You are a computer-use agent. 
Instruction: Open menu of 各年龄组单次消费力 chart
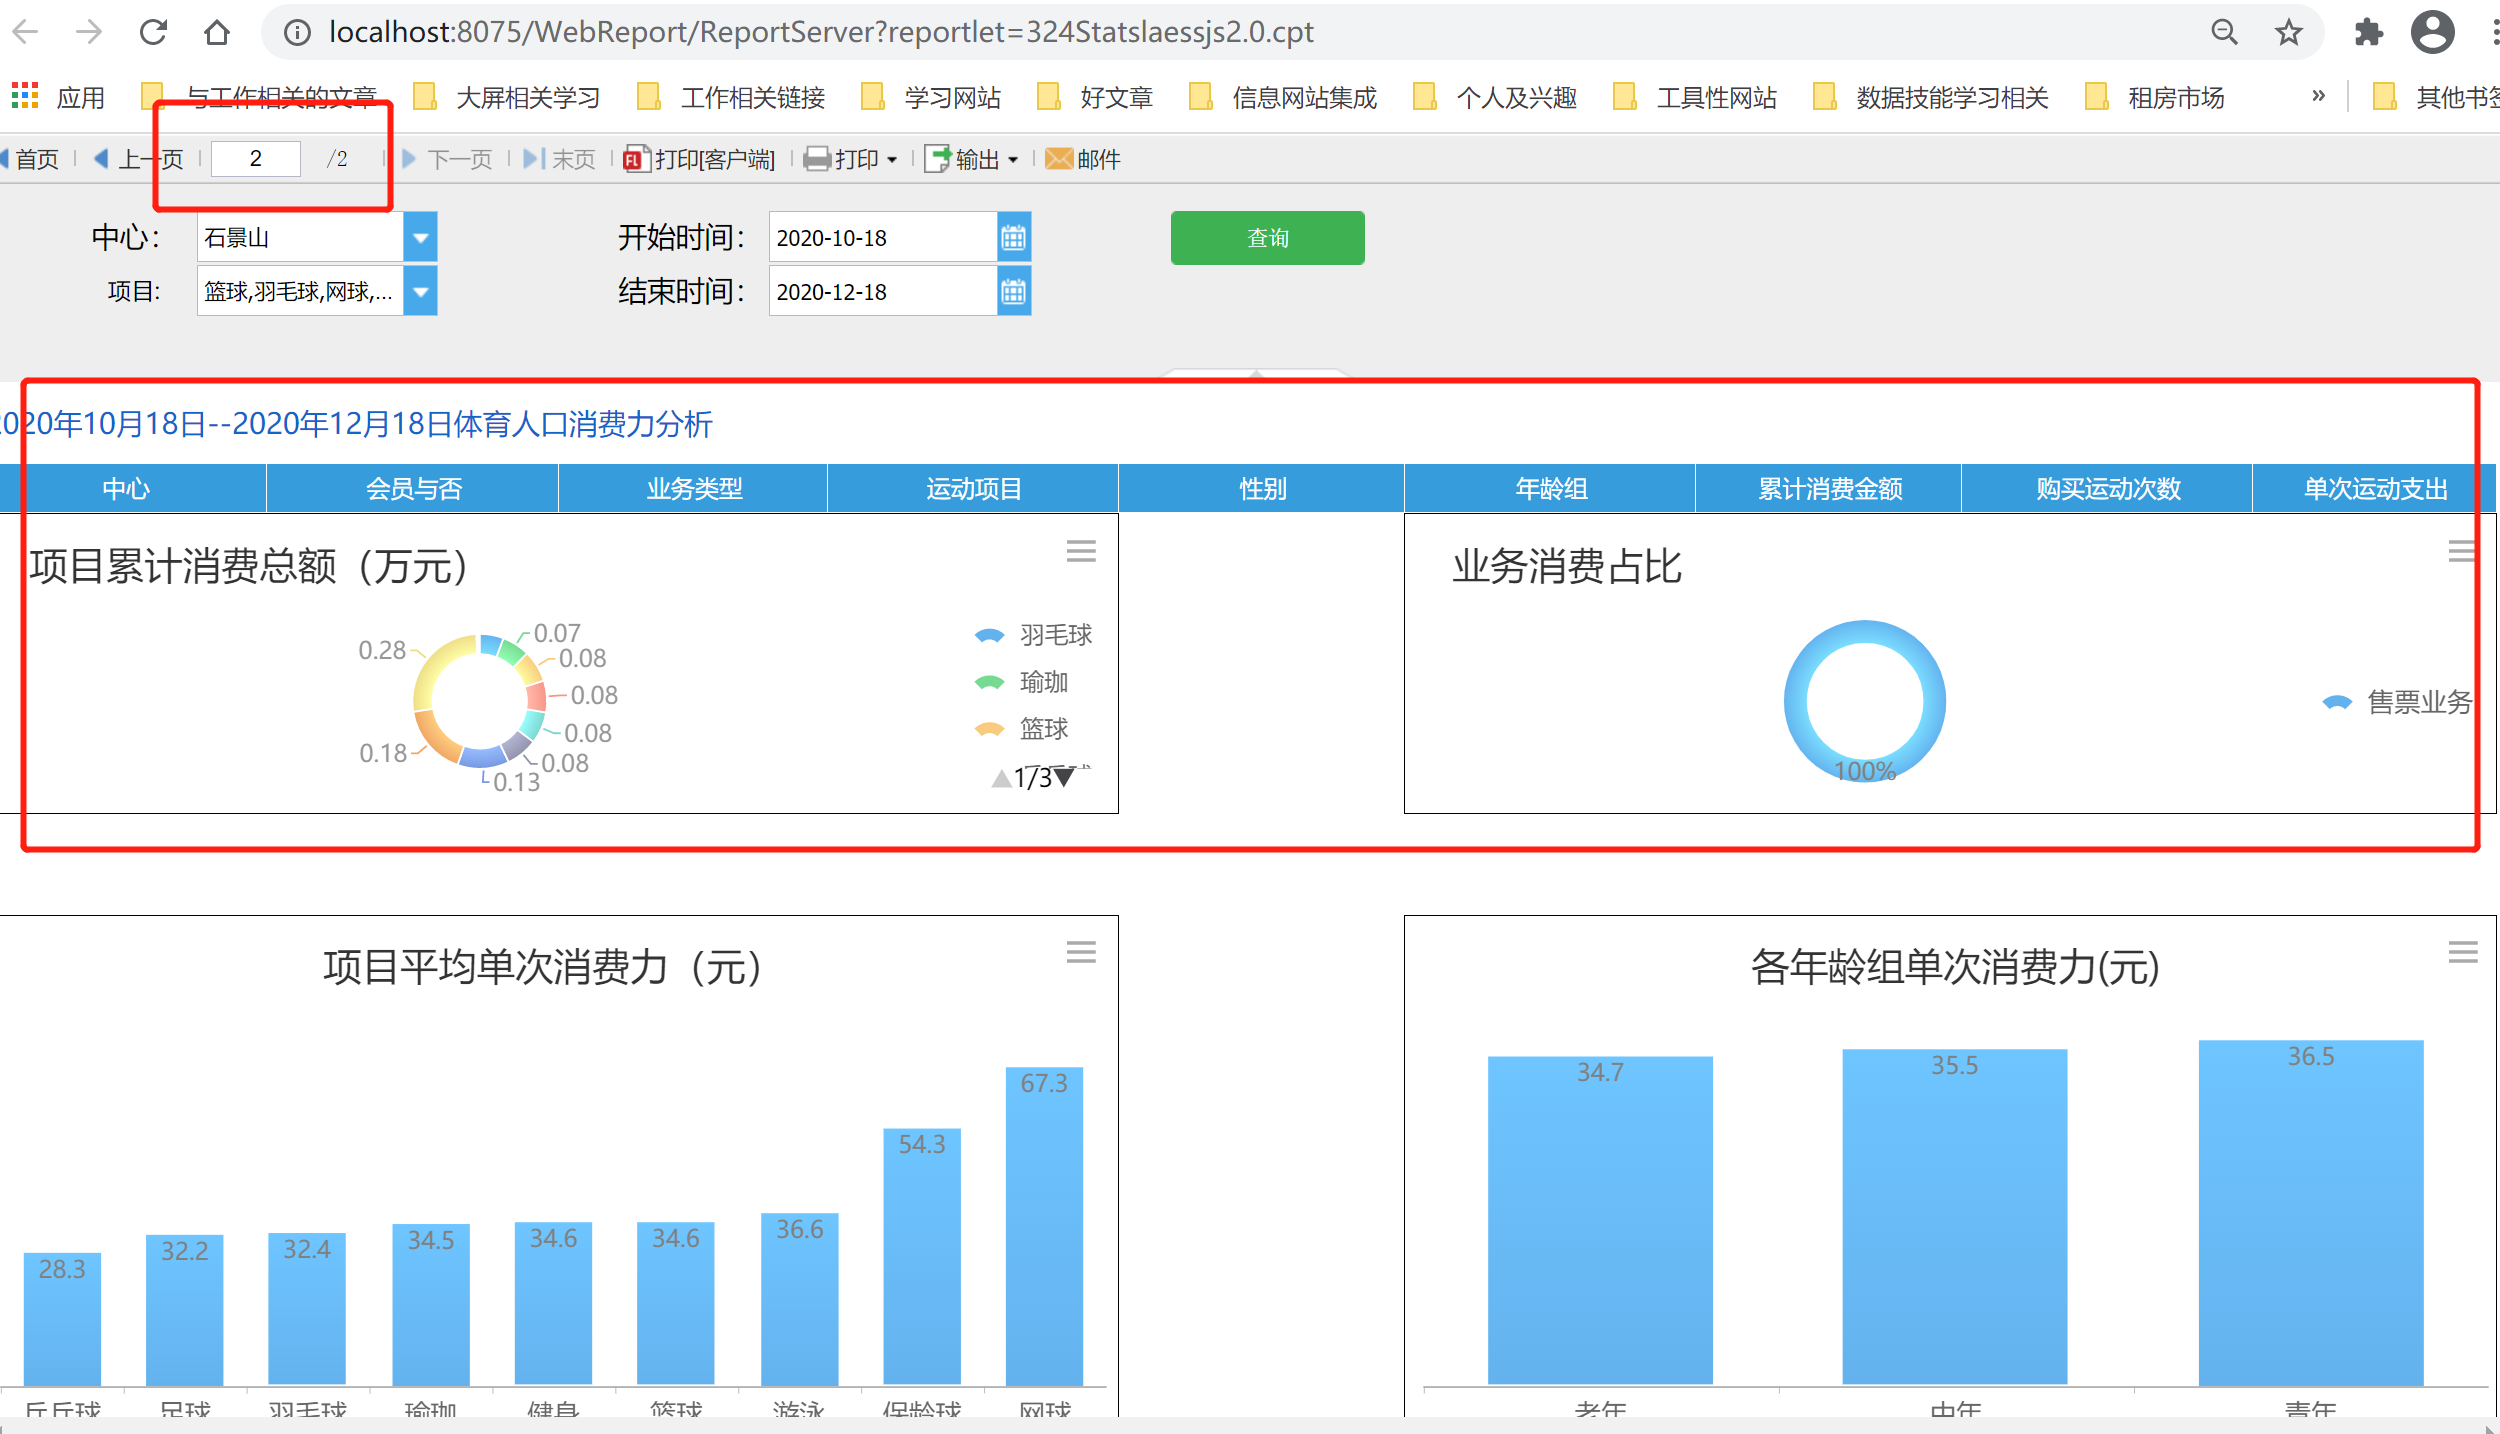click(x=2462, y=952)
